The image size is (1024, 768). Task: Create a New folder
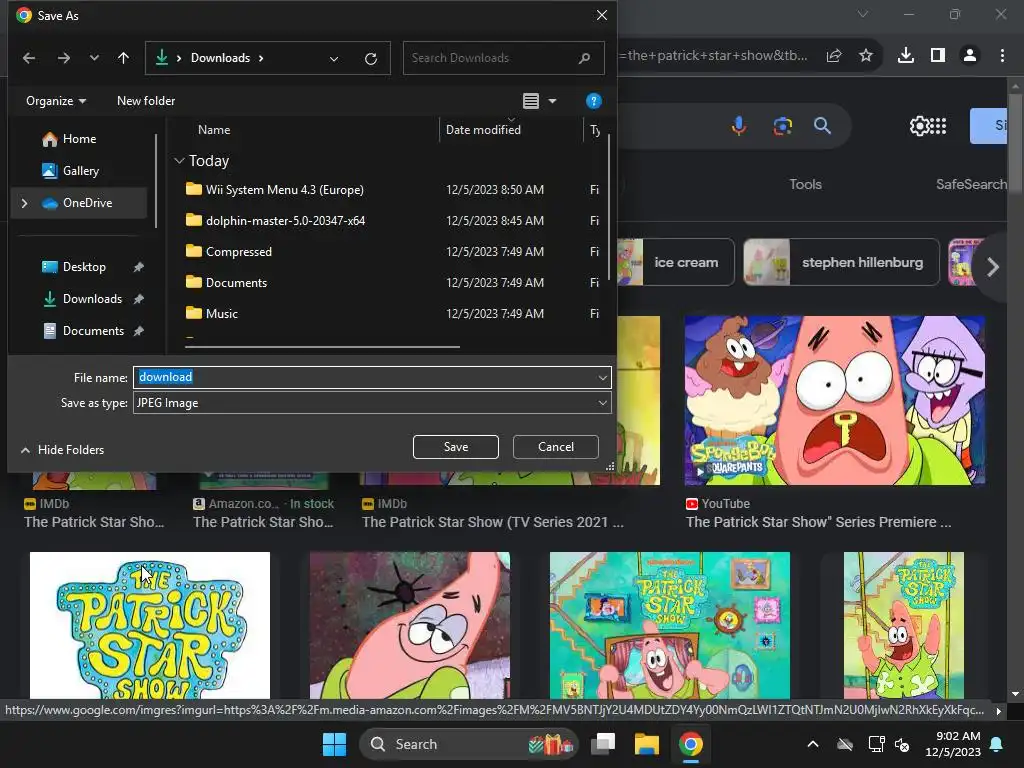tap(146, 101)
